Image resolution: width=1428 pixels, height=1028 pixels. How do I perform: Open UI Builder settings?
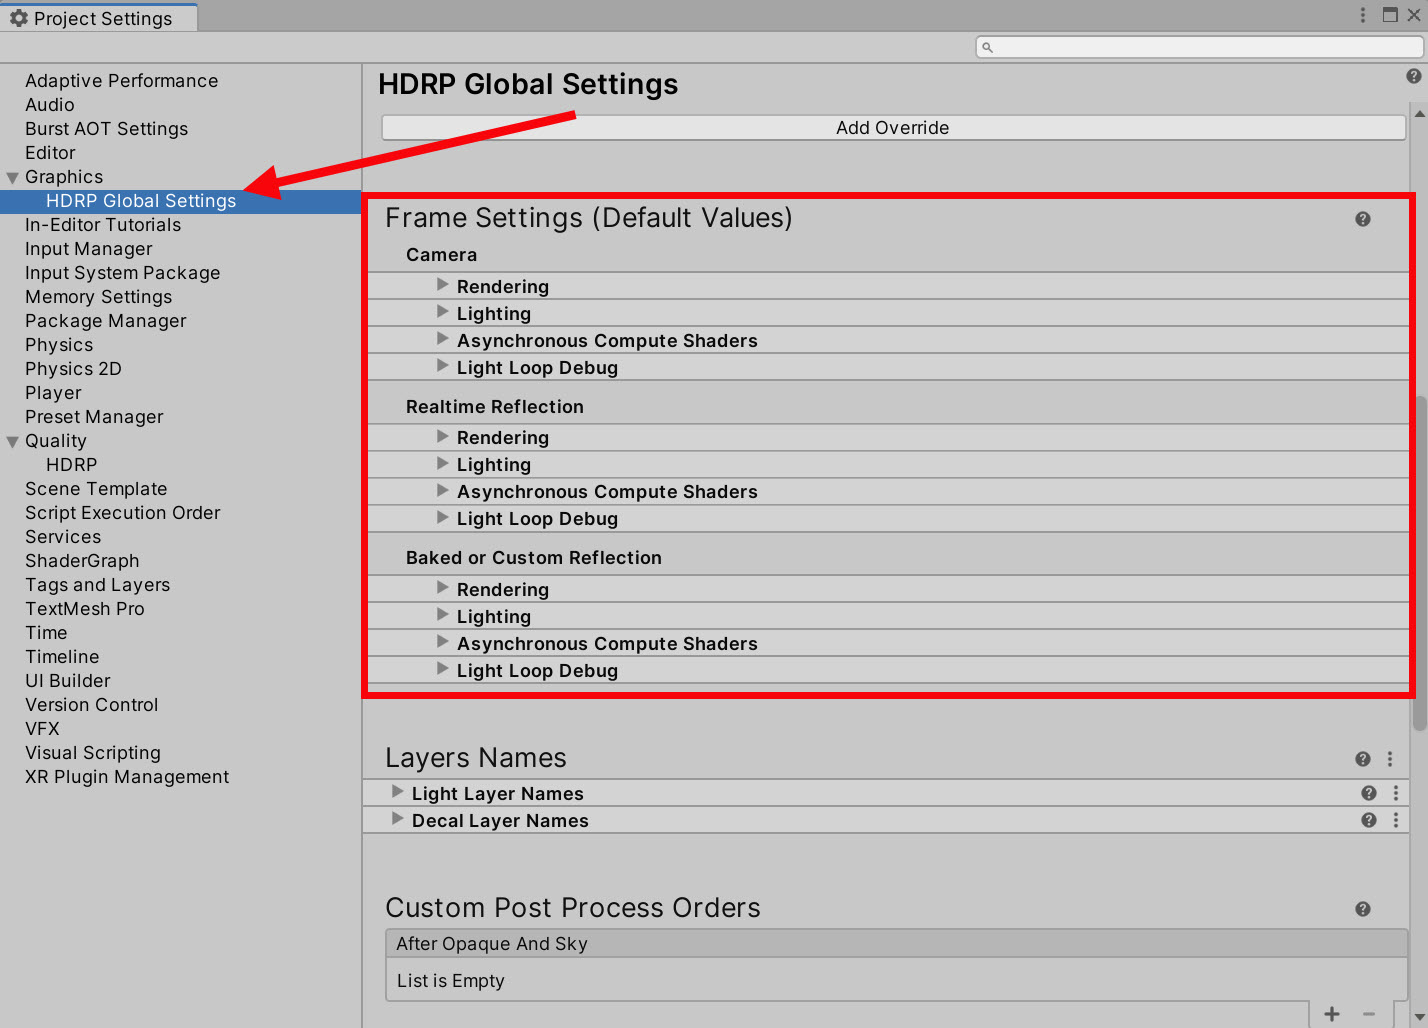[x=67, y=681]
